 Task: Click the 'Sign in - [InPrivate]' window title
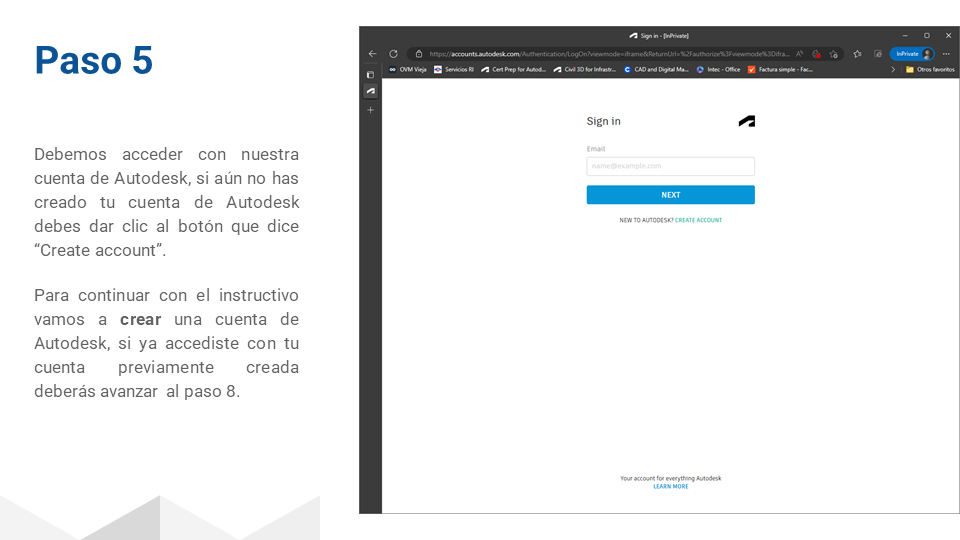664,36
